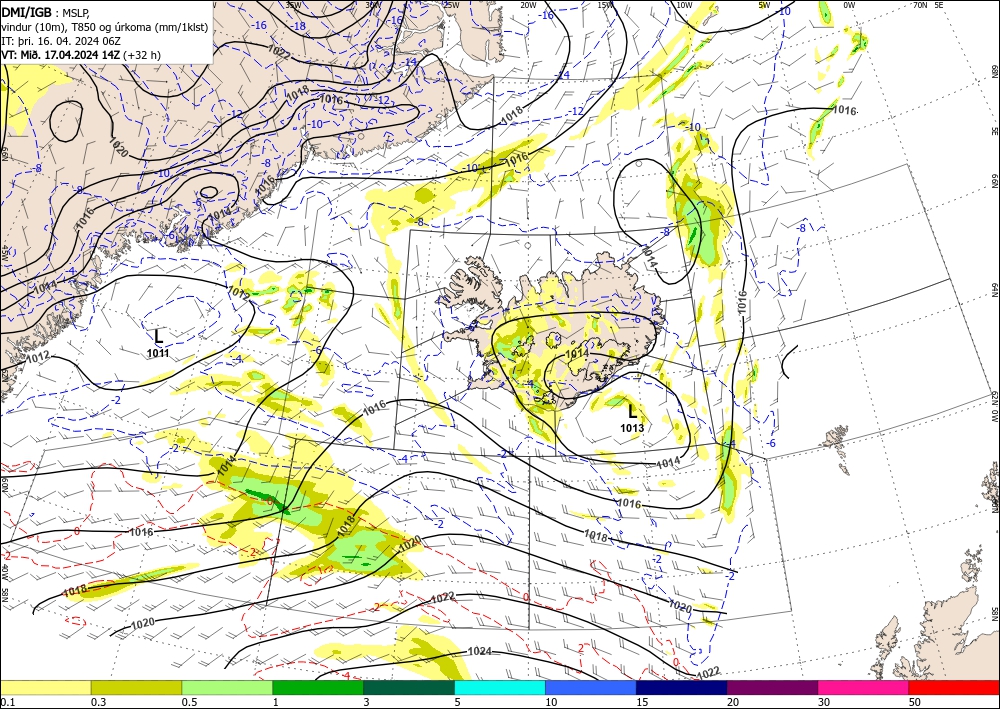The width and height of the screenshot is (1000, 709).
Task: Click the '15' legend scale label
Action: tap(642, 702)
